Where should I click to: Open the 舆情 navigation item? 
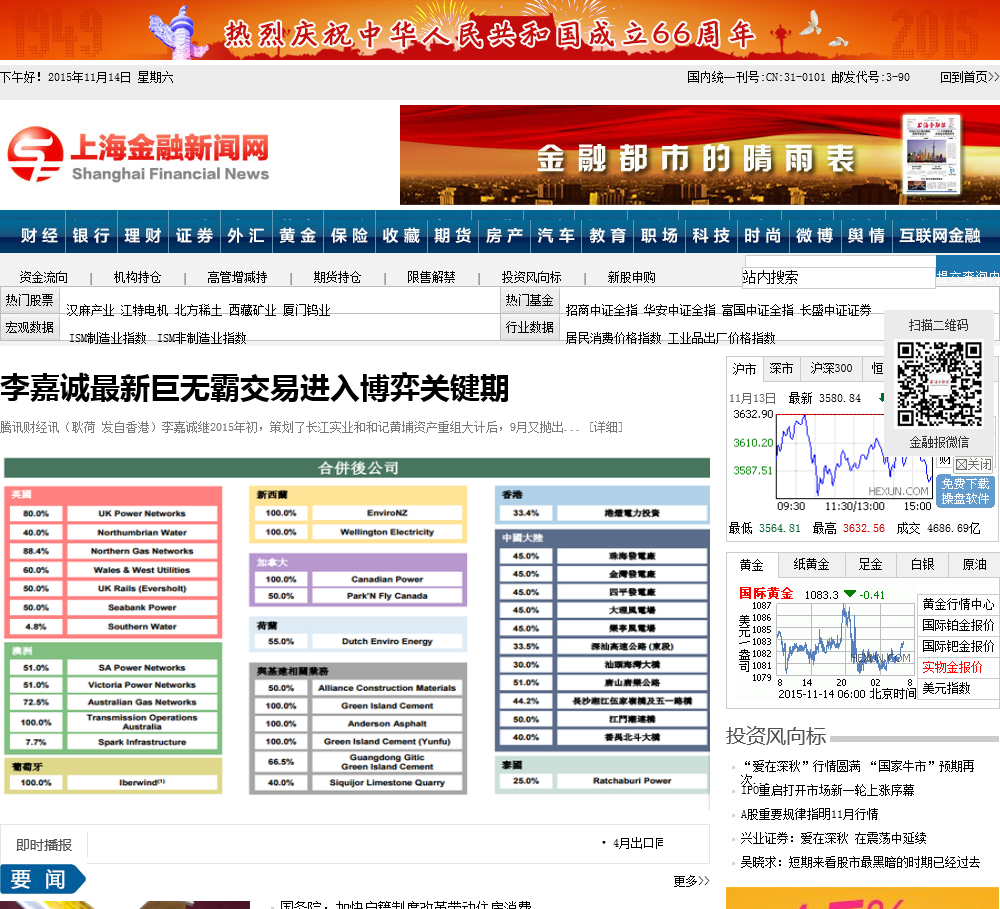pos(865,235)
